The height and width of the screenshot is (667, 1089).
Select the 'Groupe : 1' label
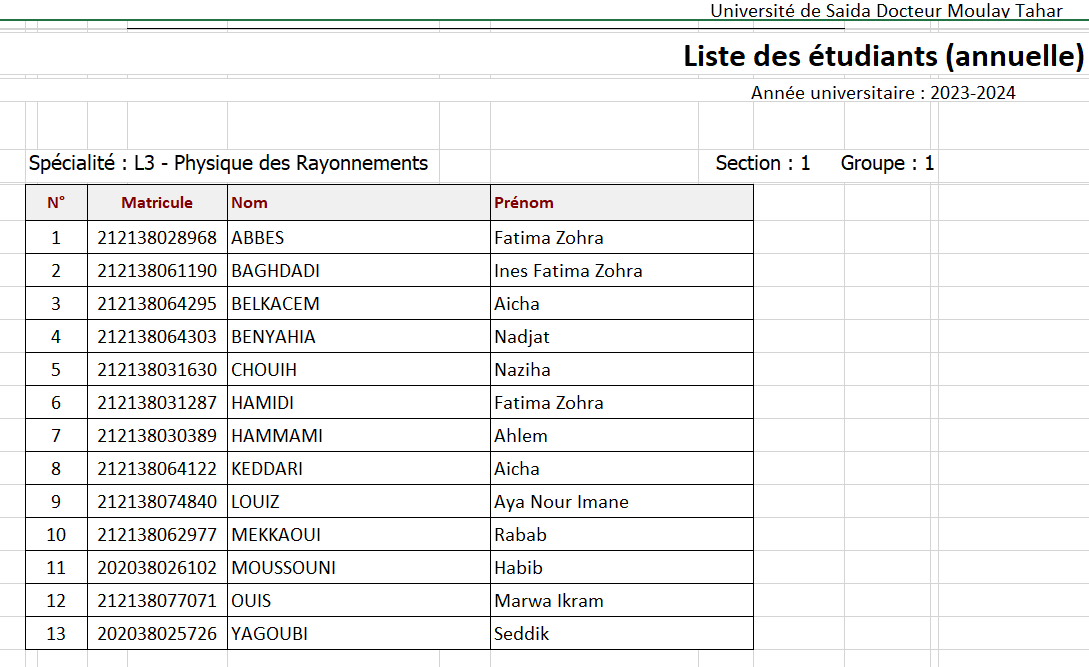point(887,163)
